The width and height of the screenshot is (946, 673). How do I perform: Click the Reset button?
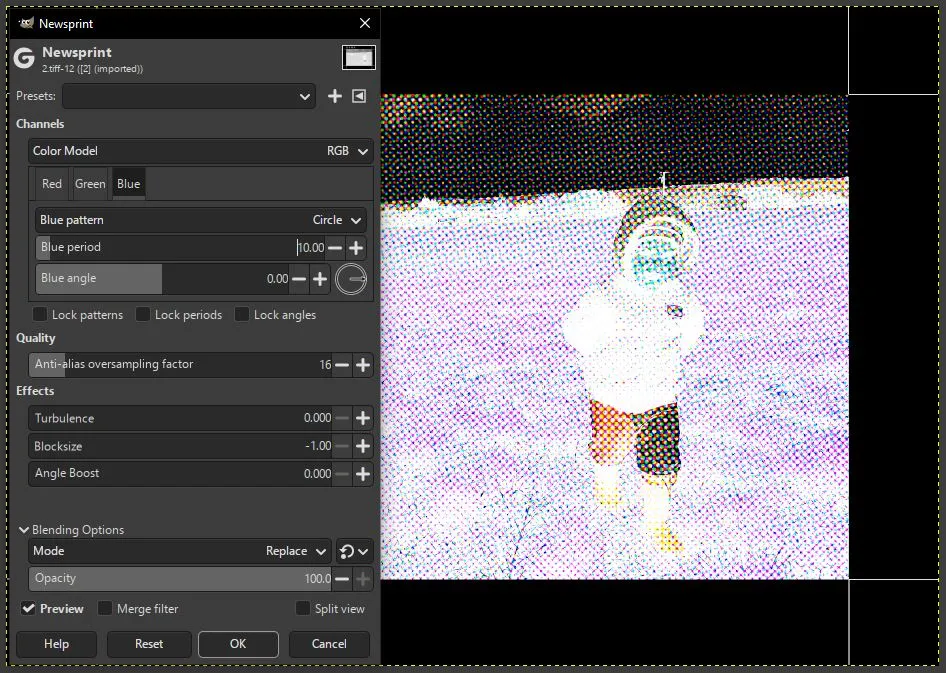coord(149,644)
